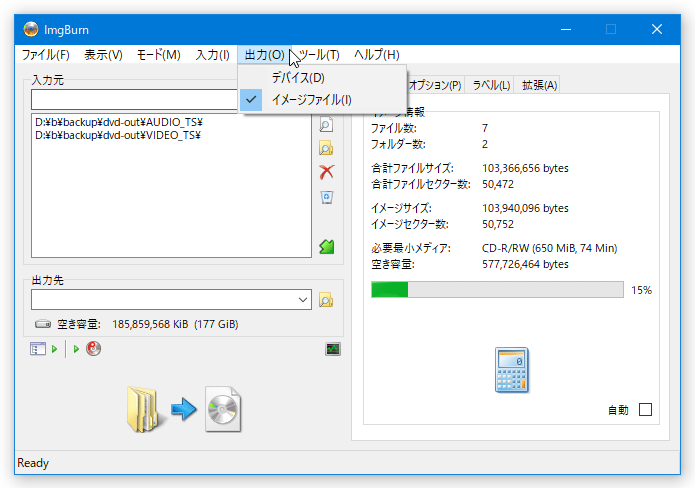Click the disc layout editor window icon
Image resolution: width=695 pixels, height=488 pixels.
[x=38, y=349]
